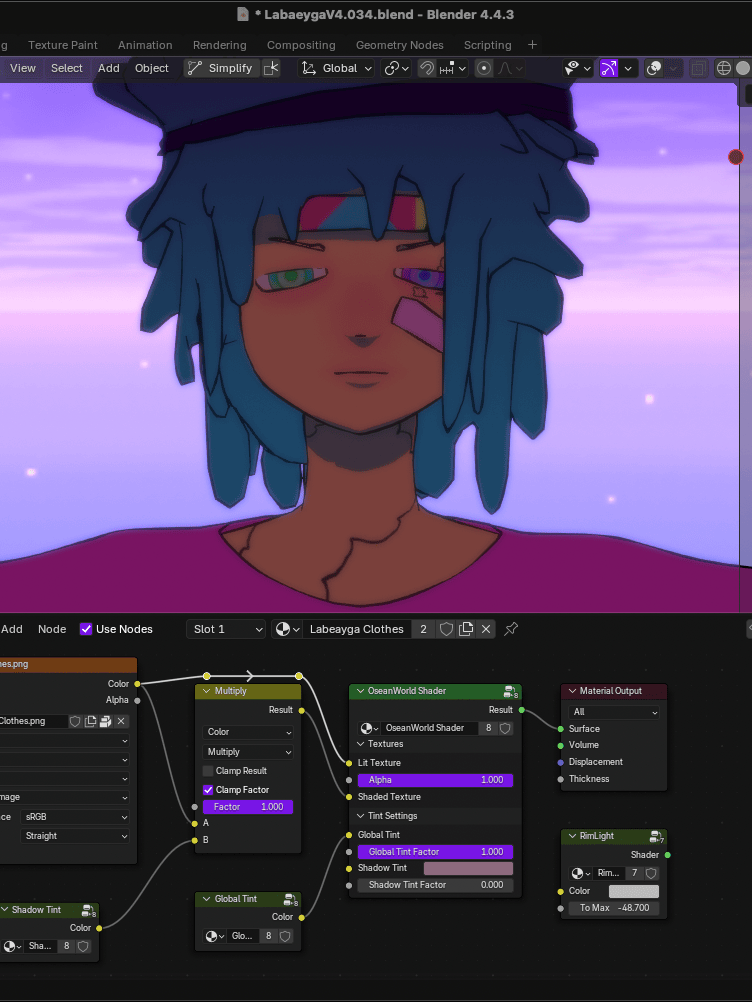Unlink the Labeayga Clothes material

coord(486,629)
